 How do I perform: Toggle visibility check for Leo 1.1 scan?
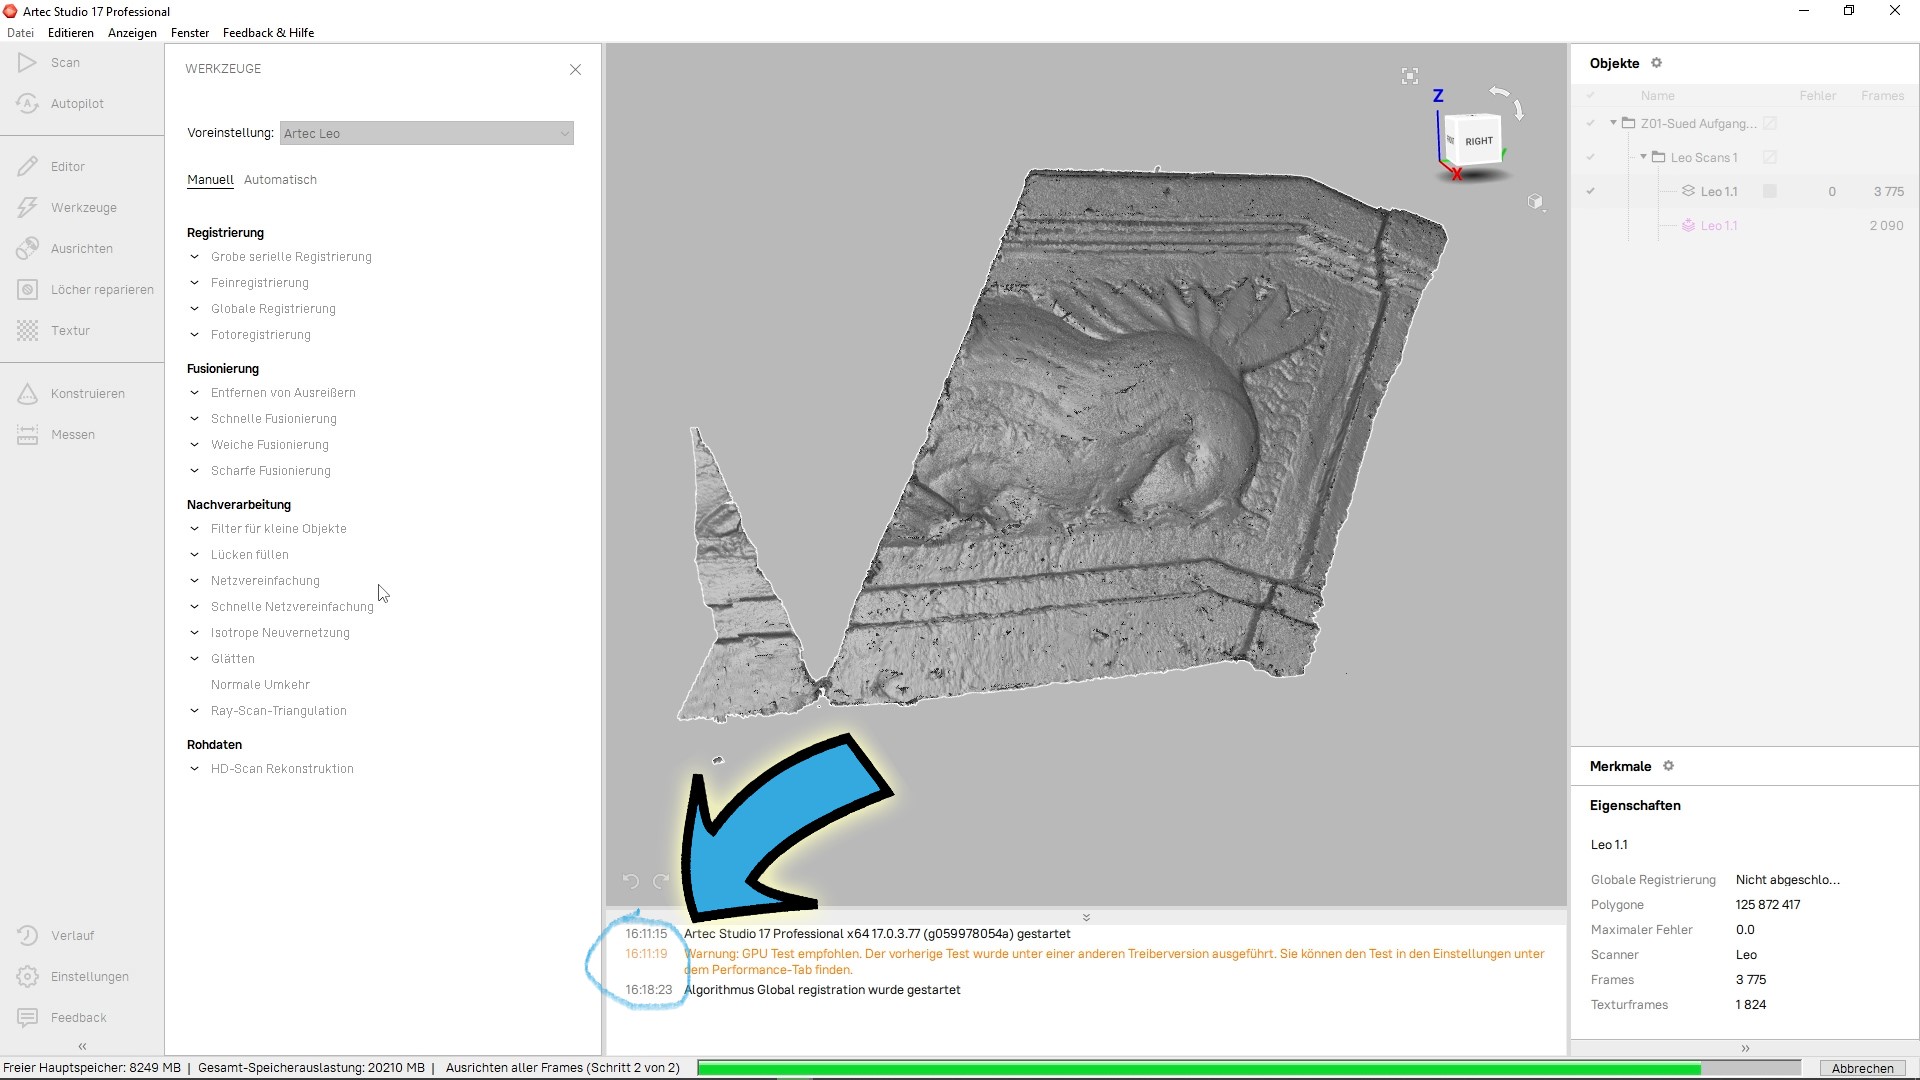coord(1590,191)
